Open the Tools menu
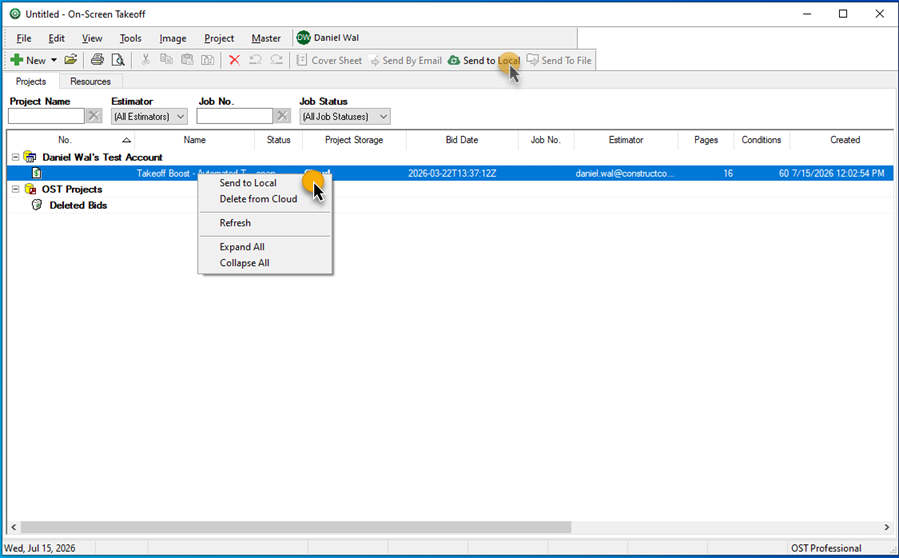This screenshot has width=899, height=558. [130, 38]
